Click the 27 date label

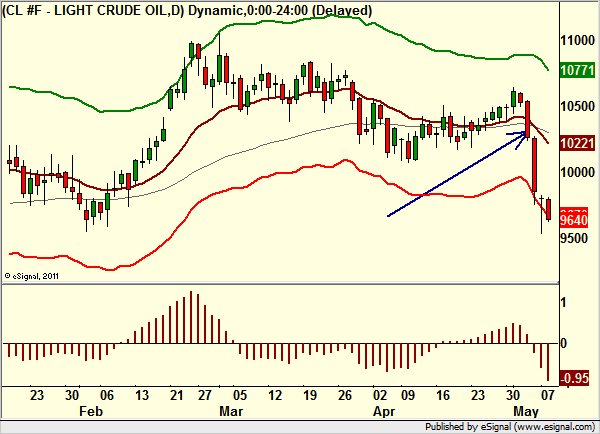205,395
